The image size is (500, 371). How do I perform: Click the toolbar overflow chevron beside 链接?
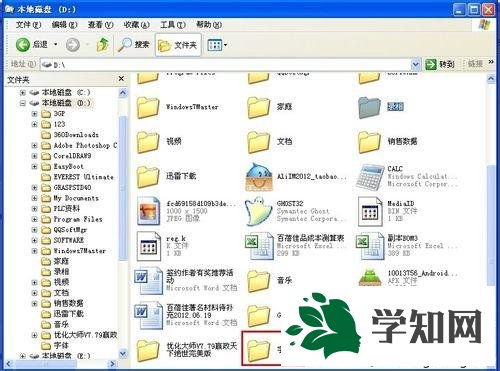coord(491,62)
